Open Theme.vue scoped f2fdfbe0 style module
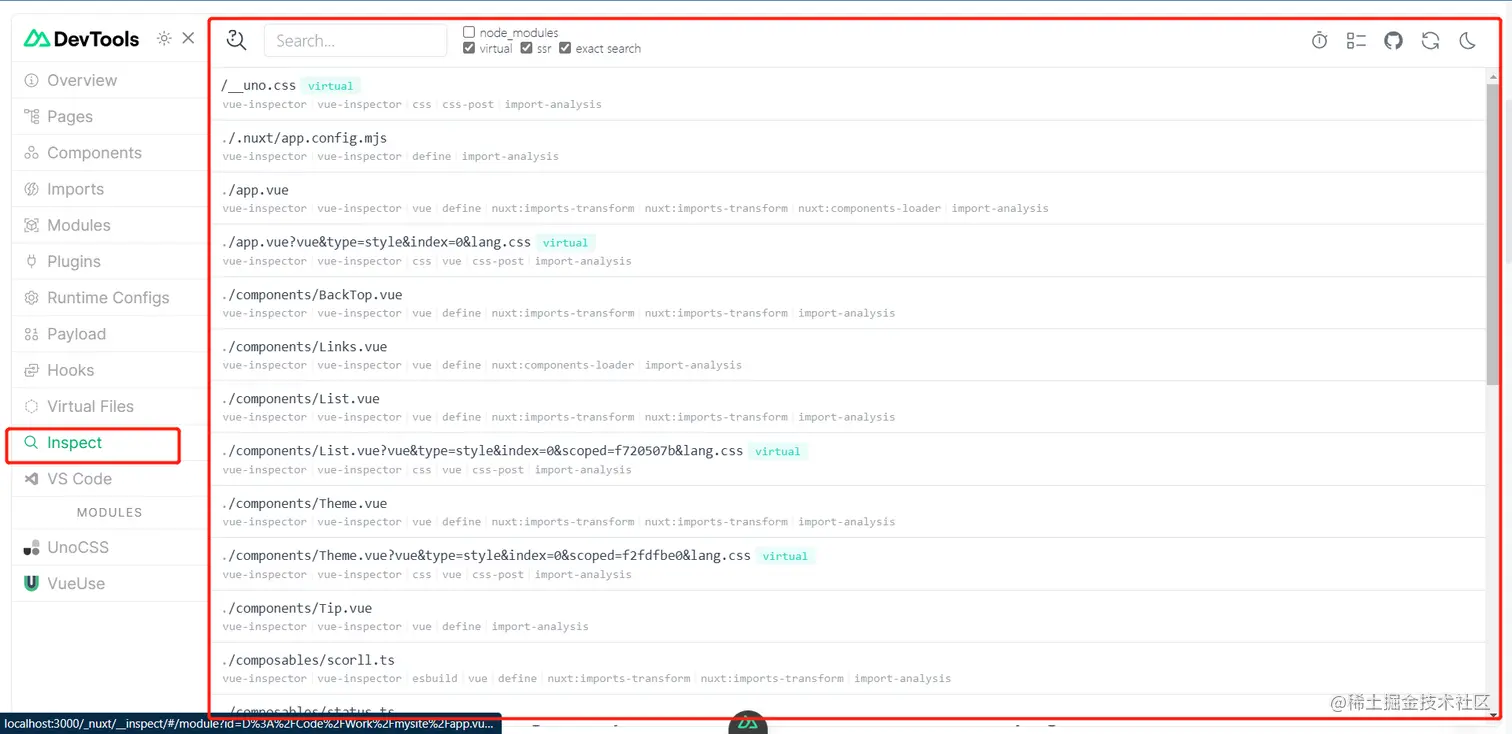Viewport: 1512px width, 734px height. click(849, 564)
